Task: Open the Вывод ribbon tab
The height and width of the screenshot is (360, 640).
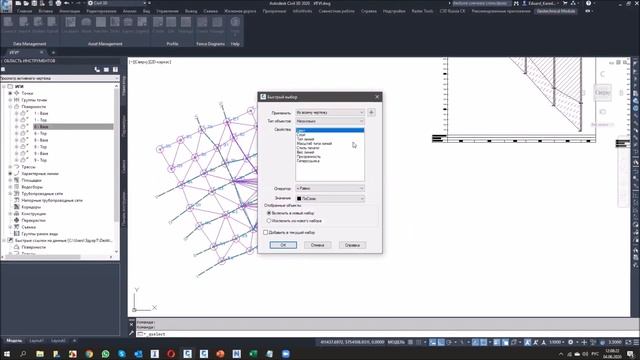Action: point(191,11)
